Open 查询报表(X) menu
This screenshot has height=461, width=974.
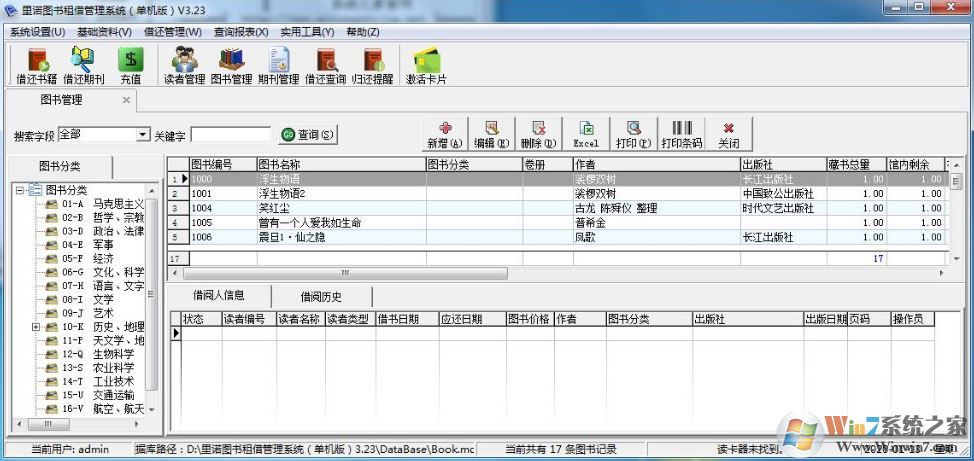pos(241,32)
